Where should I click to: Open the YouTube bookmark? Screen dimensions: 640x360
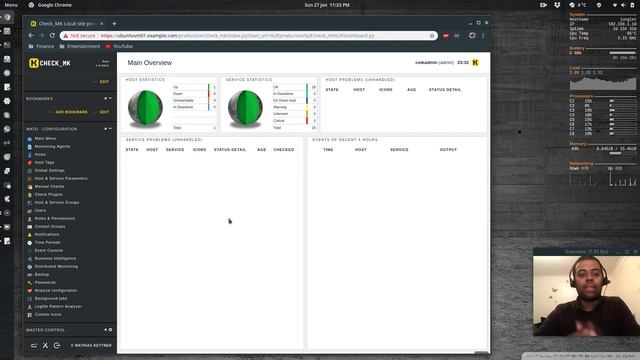click(x=119, y=47)
